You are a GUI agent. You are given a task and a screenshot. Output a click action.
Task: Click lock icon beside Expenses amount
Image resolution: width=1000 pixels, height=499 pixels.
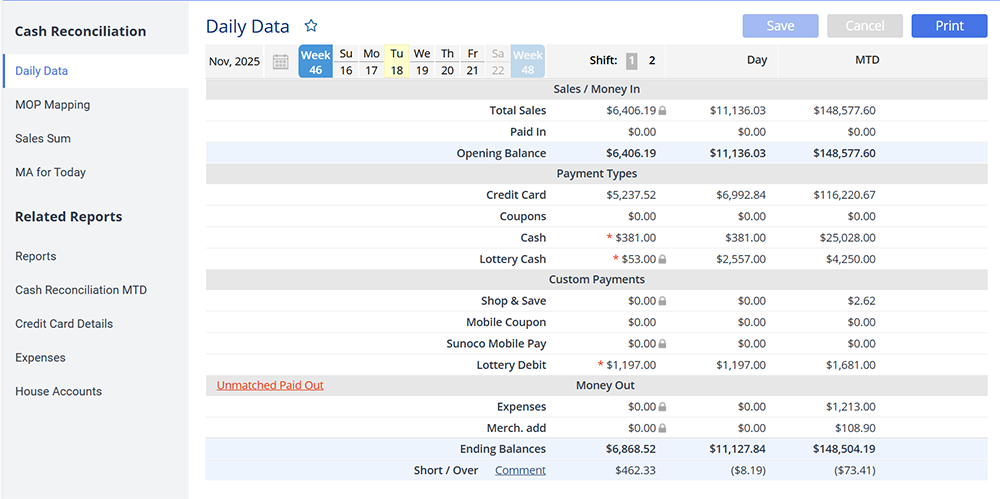(662, 408)
